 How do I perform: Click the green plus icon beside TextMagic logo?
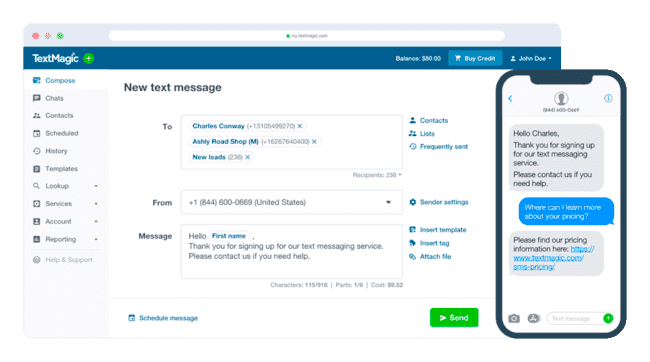(x=88, y=58)
